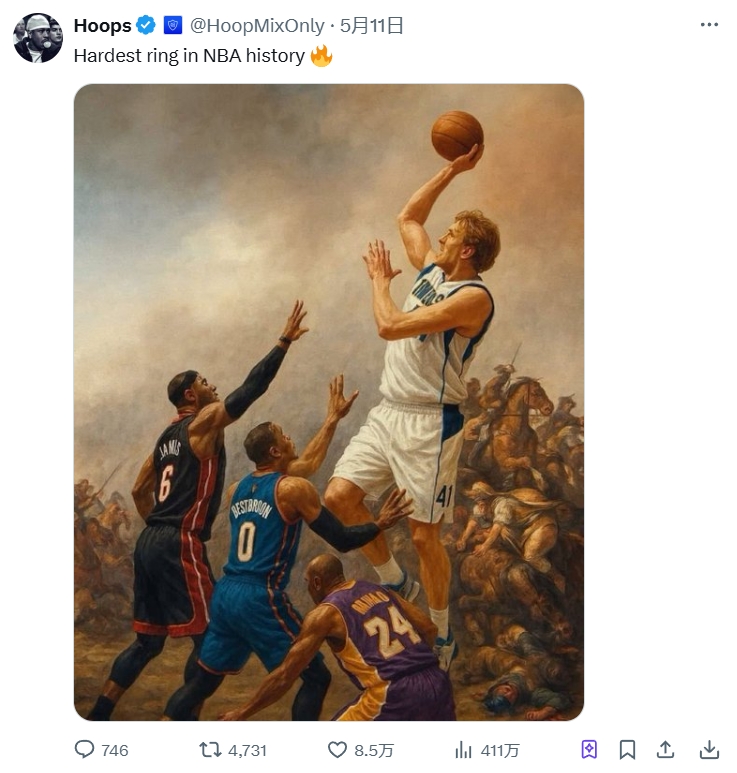Click the 5月11日 post date

pos(372,26)
